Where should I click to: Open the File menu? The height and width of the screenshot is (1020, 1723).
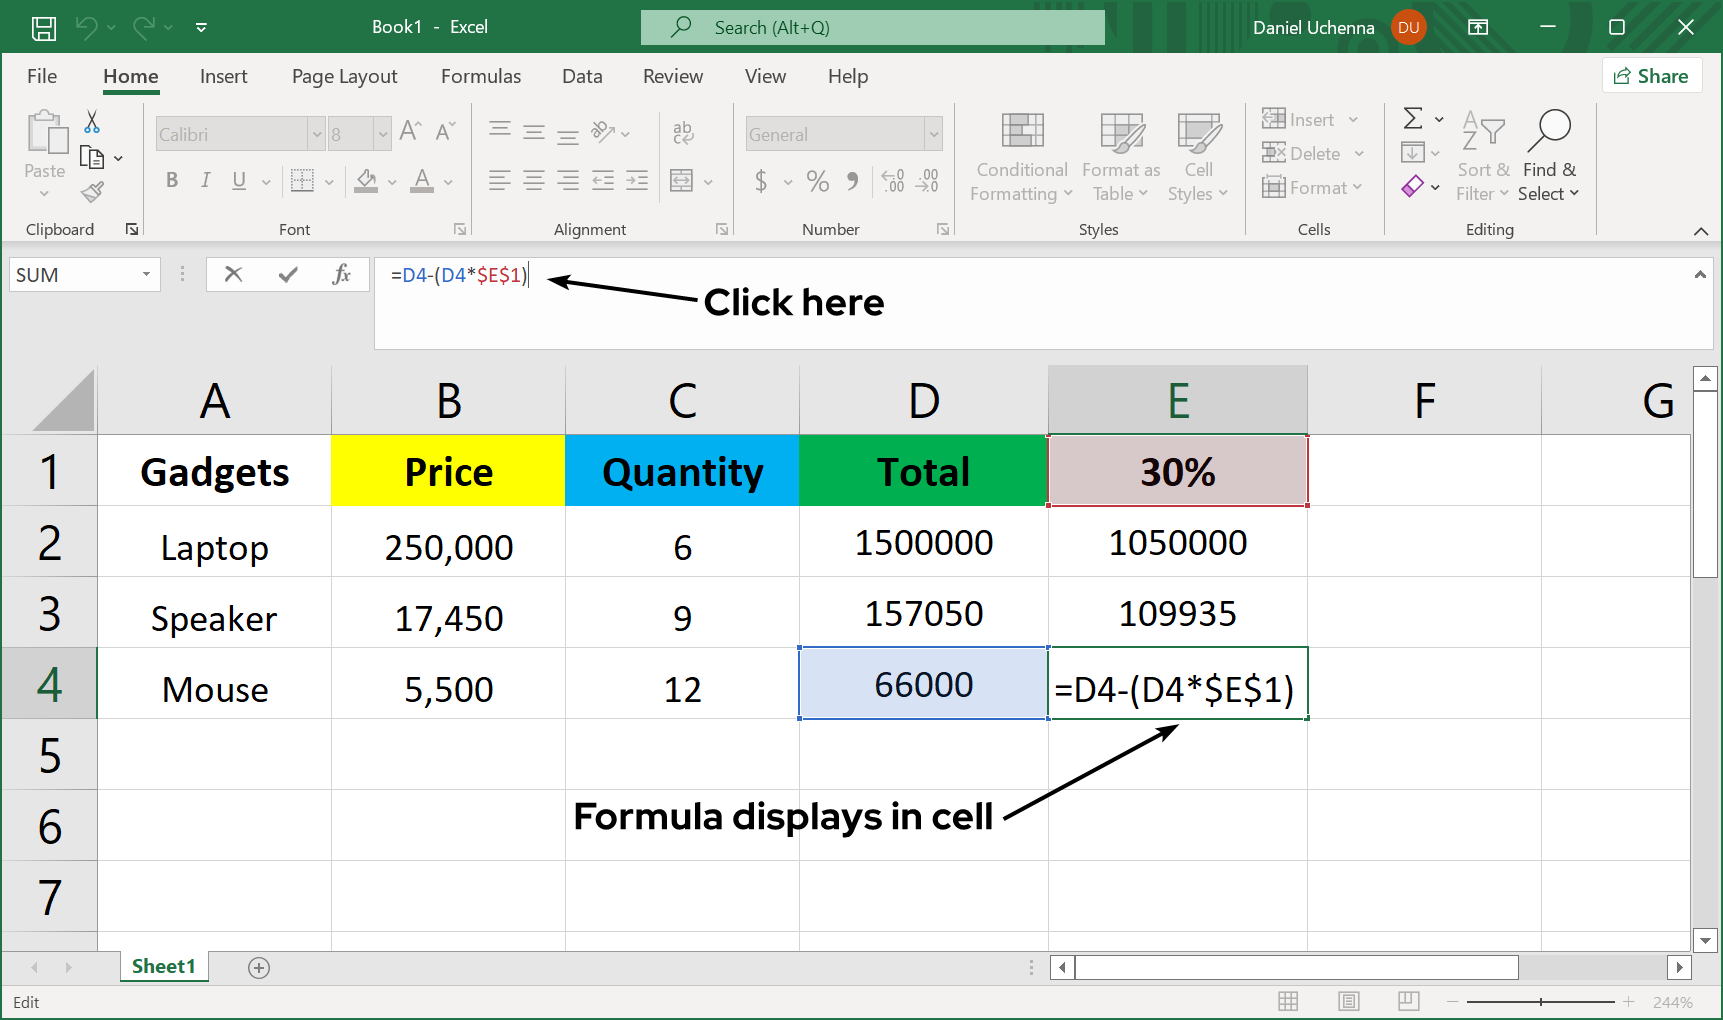(42, 77)
